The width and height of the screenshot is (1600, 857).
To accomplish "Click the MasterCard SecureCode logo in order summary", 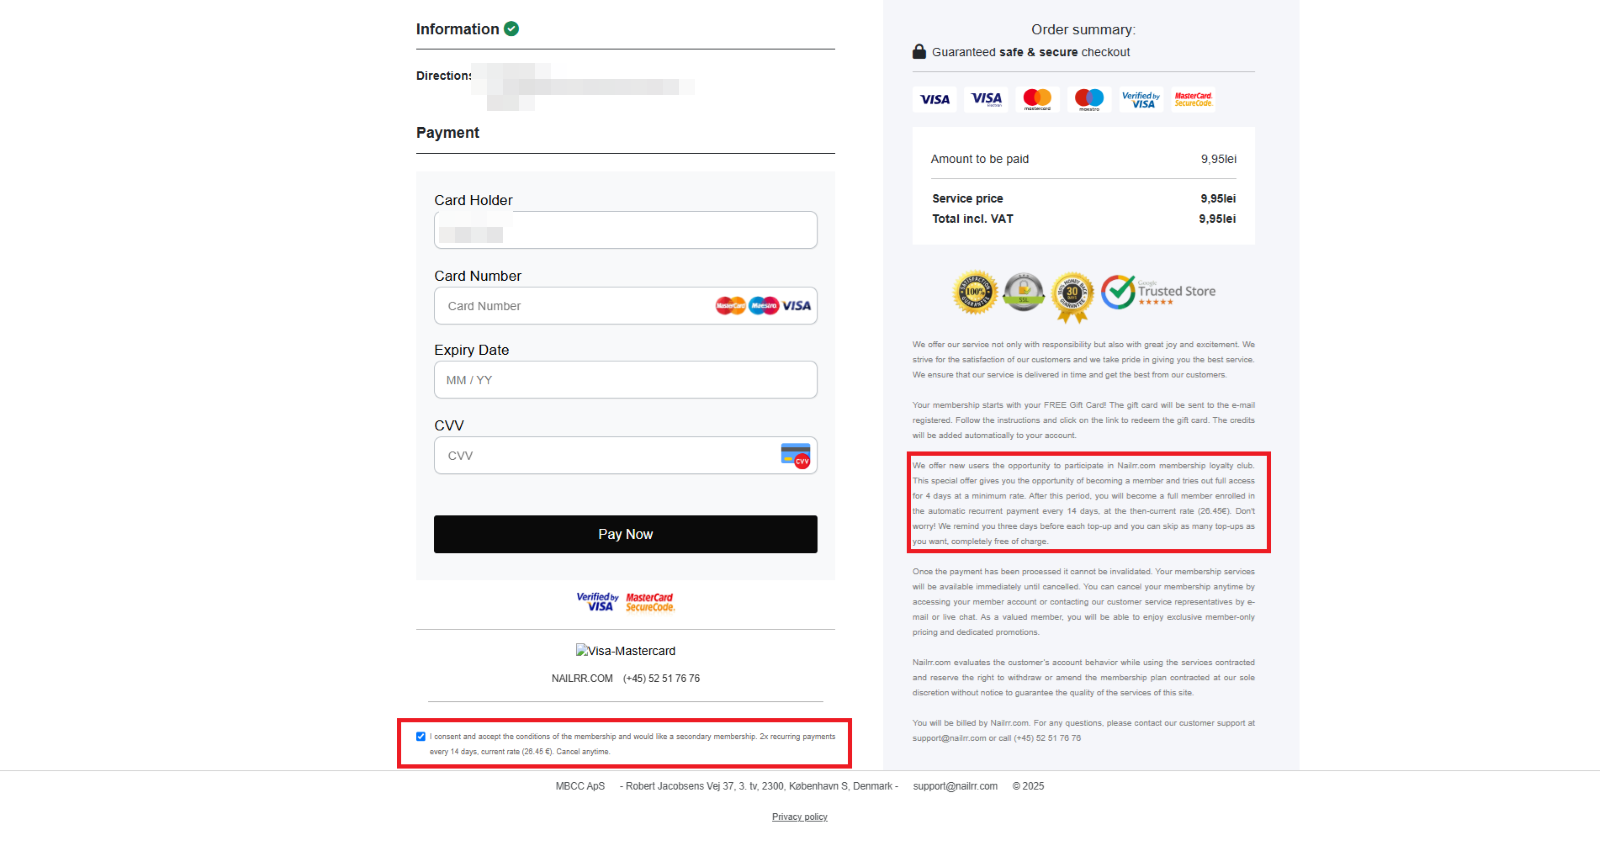I will (x=1193, y=99).
